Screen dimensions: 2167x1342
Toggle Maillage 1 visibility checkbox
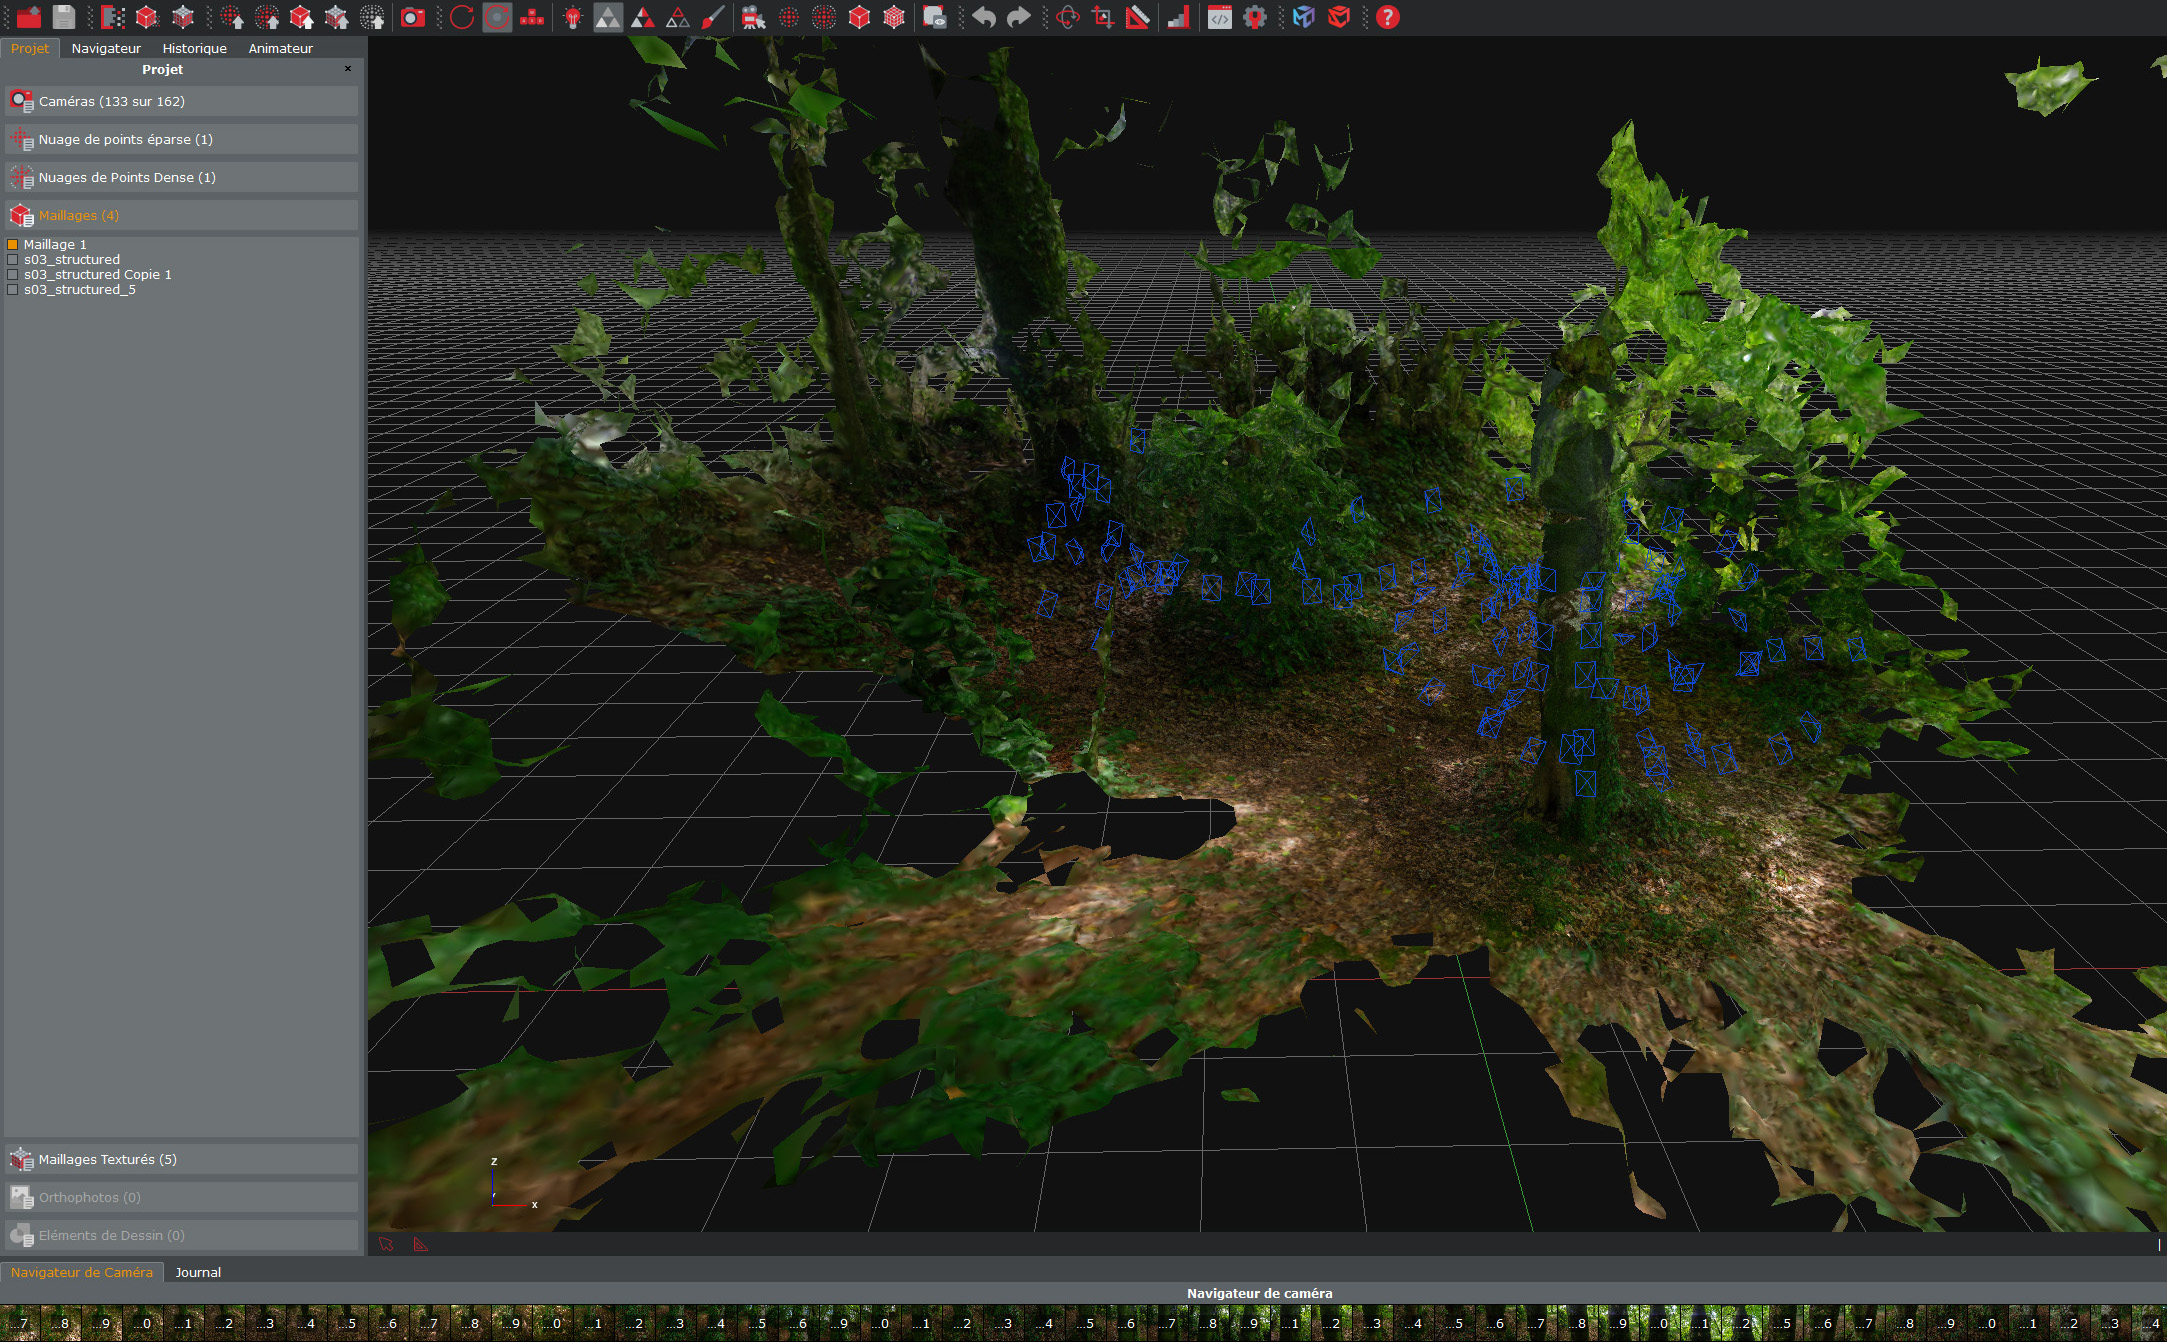point(13,244)
